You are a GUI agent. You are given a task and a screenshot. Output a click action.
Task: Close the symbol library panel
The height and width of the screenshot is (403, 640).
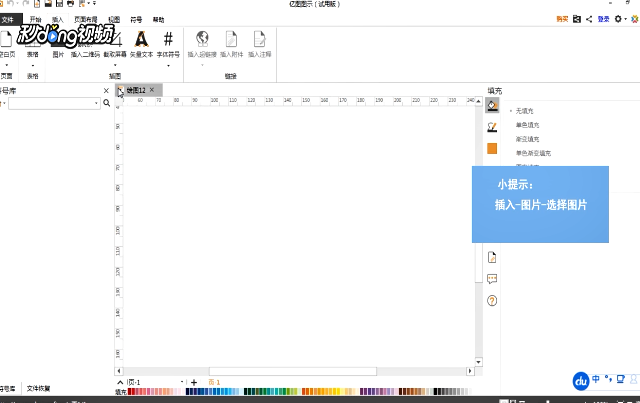pyautogui.click(x=106, y=91)
